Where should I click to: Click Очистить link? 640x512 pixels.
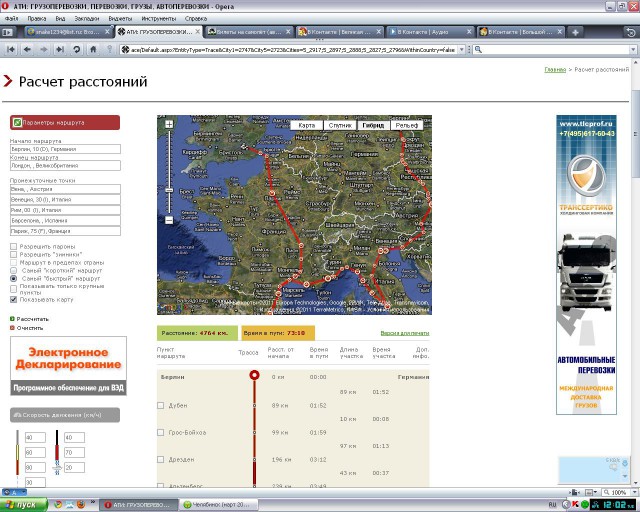pos(30,328)
